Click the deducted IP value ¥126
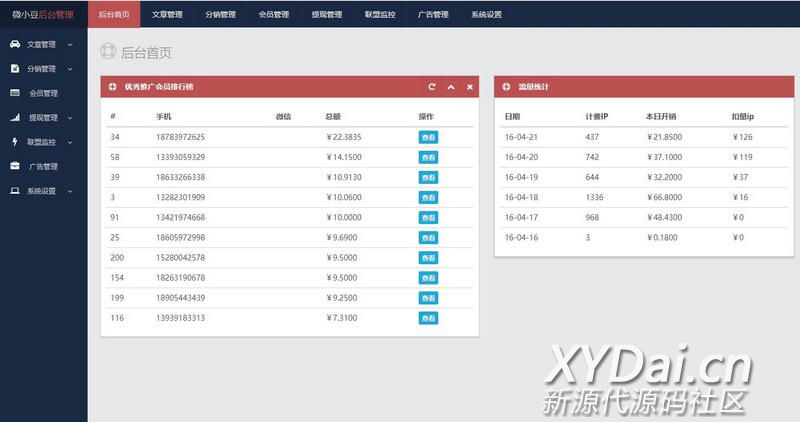Screen dimensions: 800x422 click(x=742, y=137)
